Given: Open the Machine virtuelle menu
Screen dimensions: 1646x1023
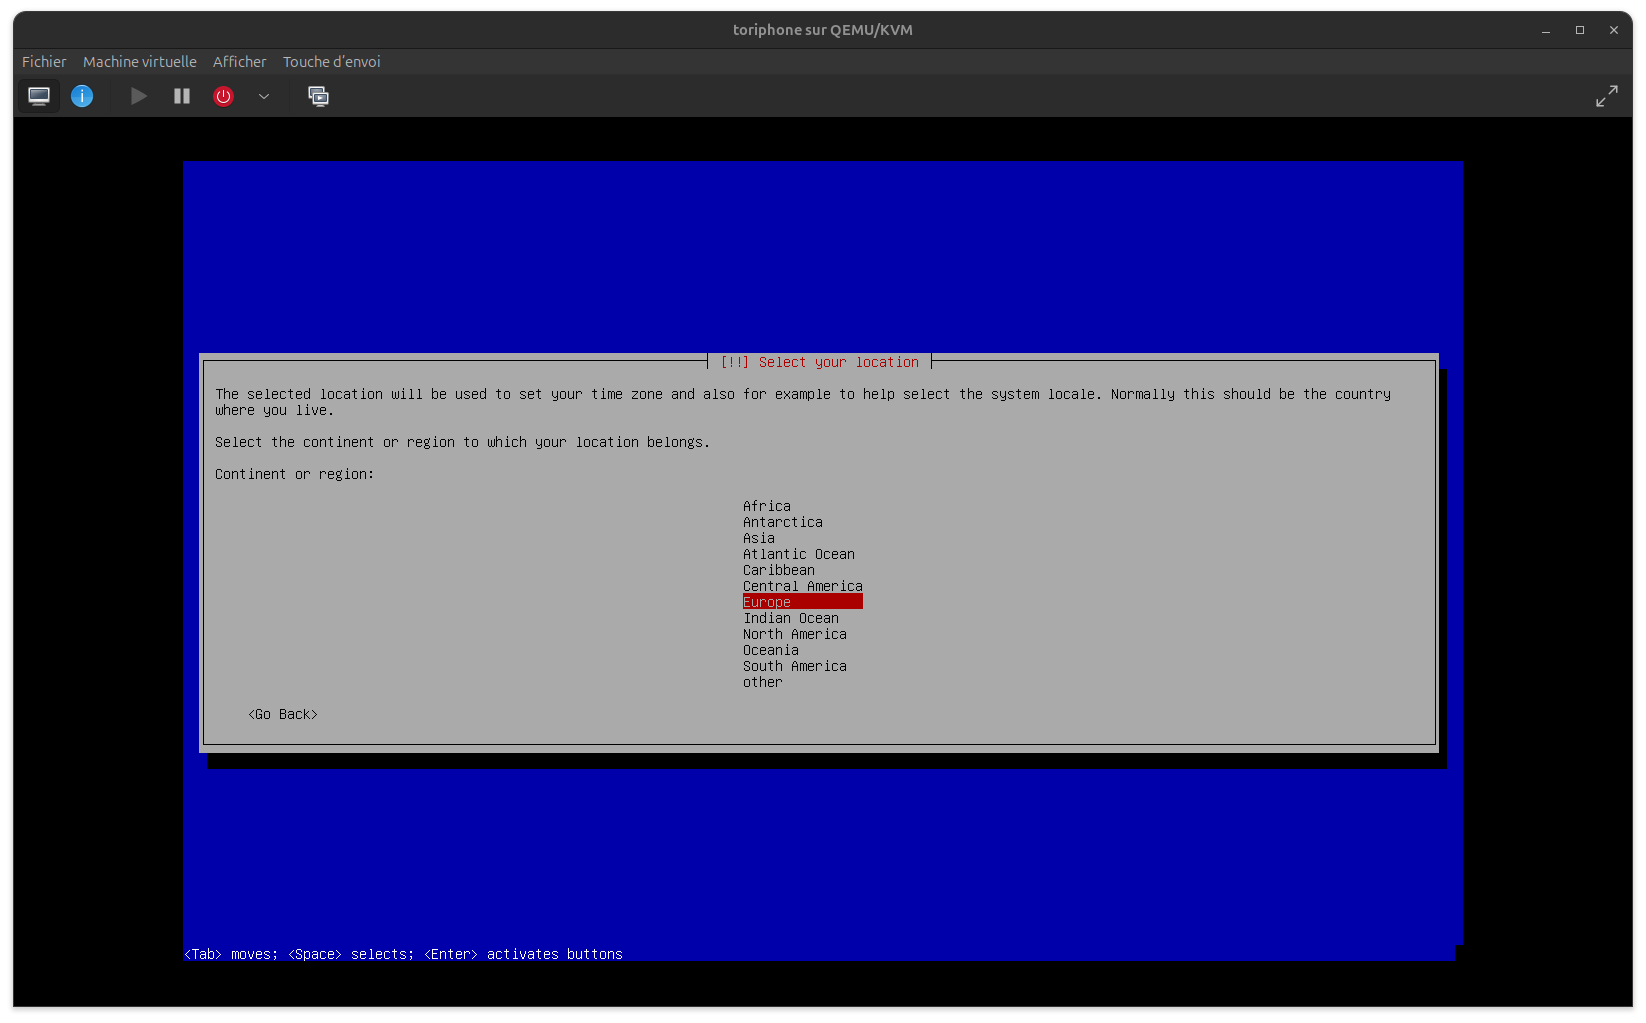Looking at the screenshot, I should pos(139,62).
